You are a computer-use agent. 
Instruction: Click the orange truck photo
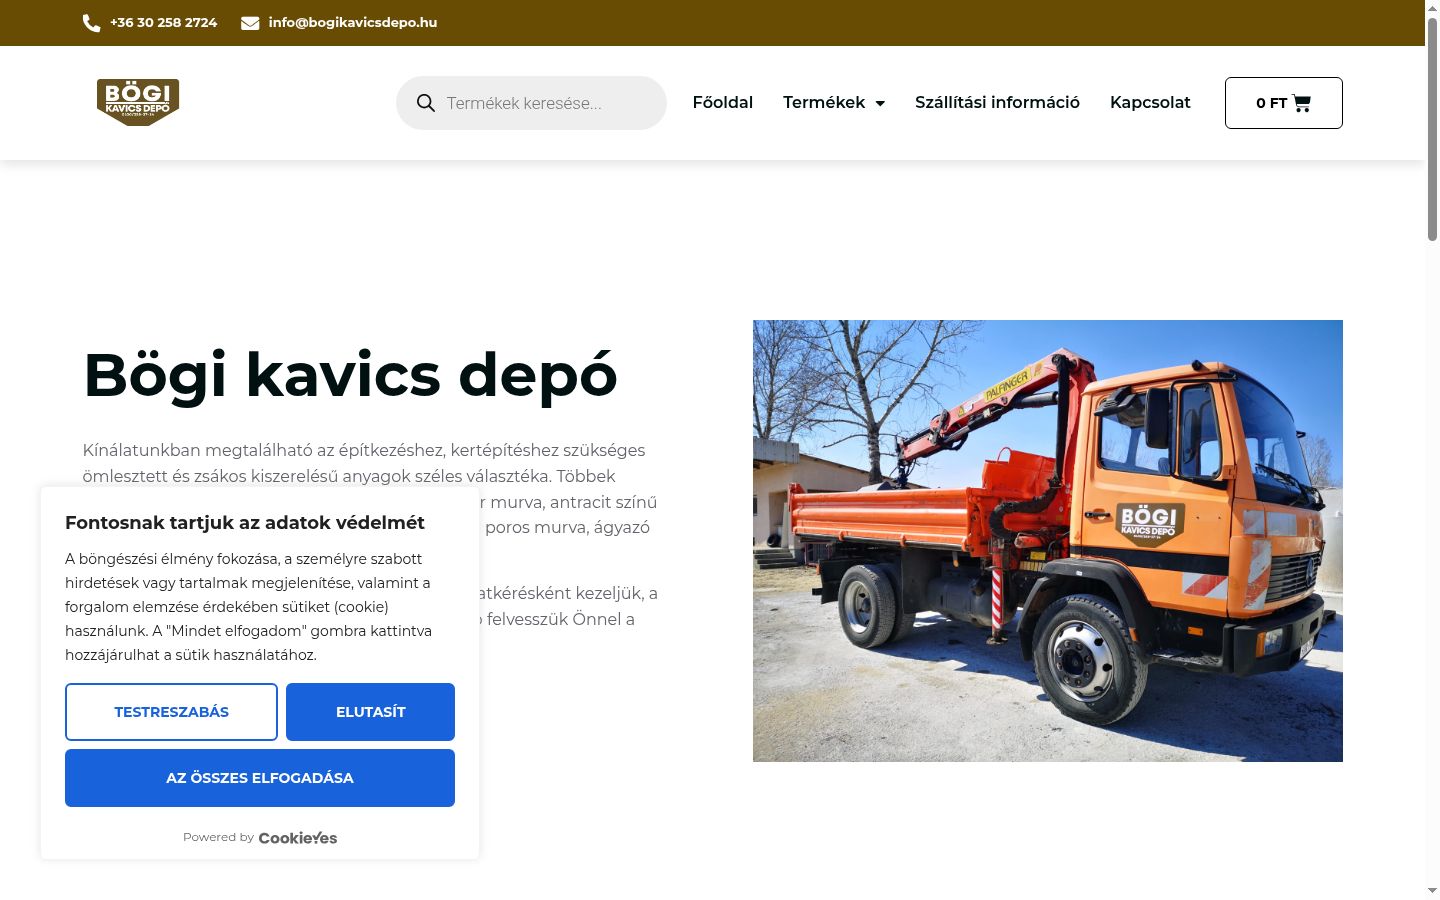pos(1048,541)
